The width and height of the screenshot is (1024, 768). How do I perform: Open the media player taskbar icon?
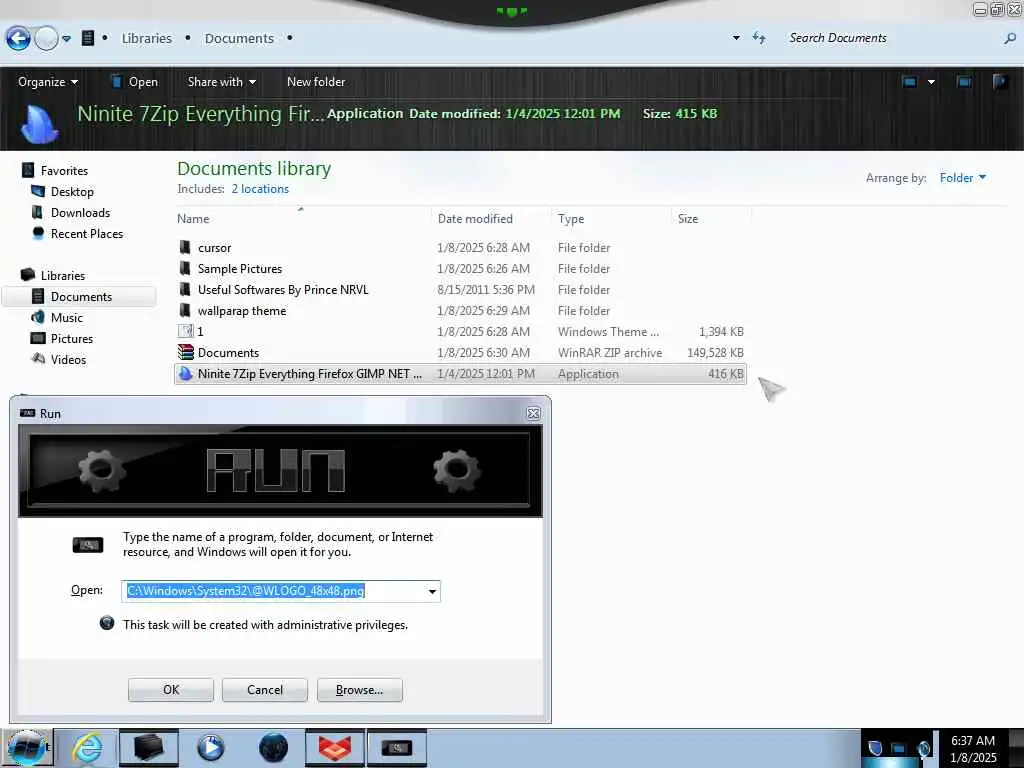[210, 748]
